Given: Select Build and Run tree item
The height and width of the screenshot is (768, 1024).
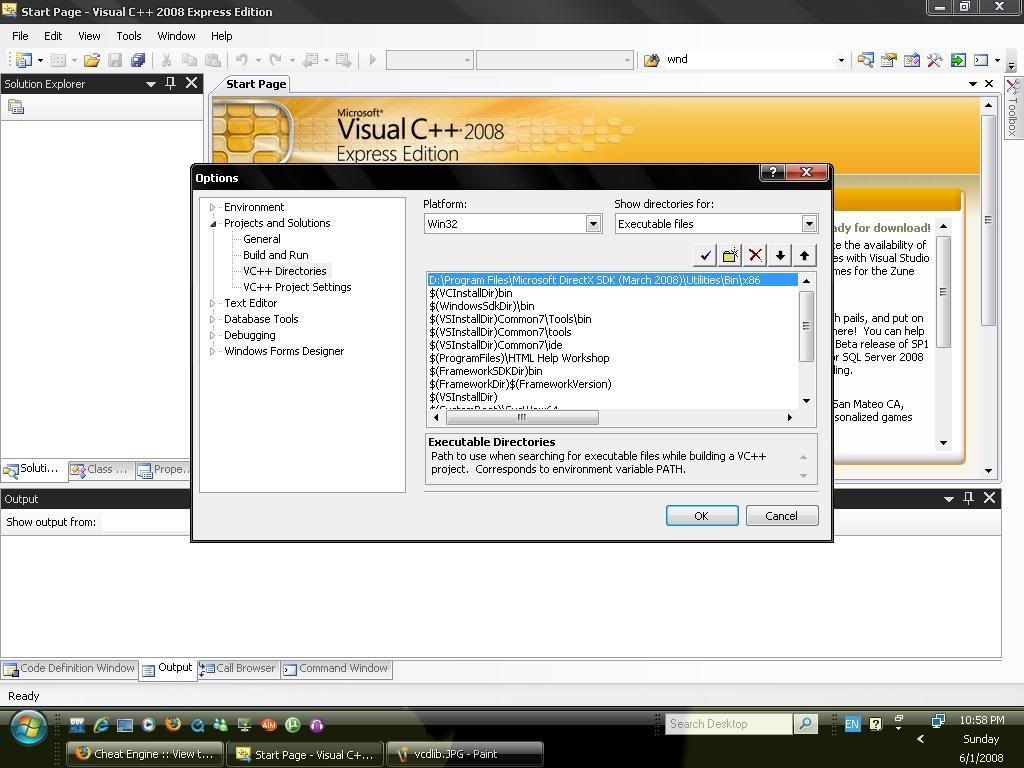Looking at the screenshot, I should click(x=276, y=255).
